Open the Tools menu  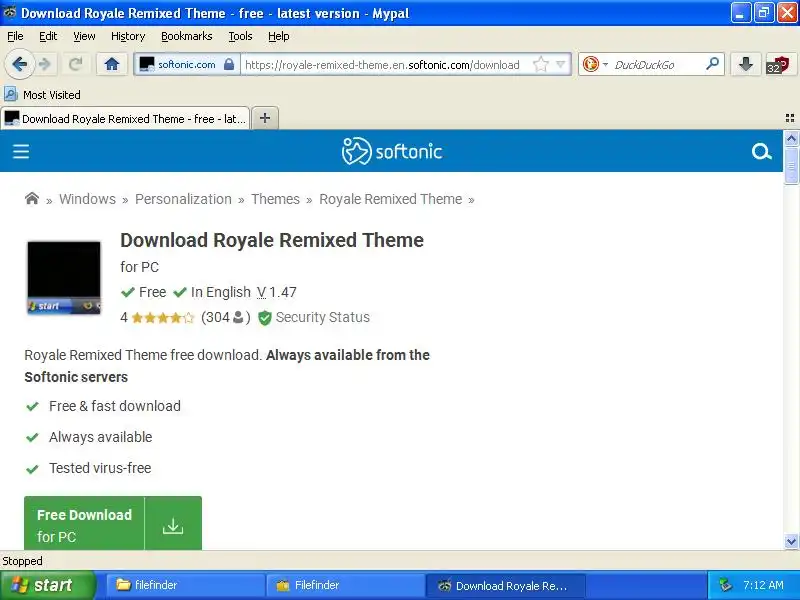(240, 36)
